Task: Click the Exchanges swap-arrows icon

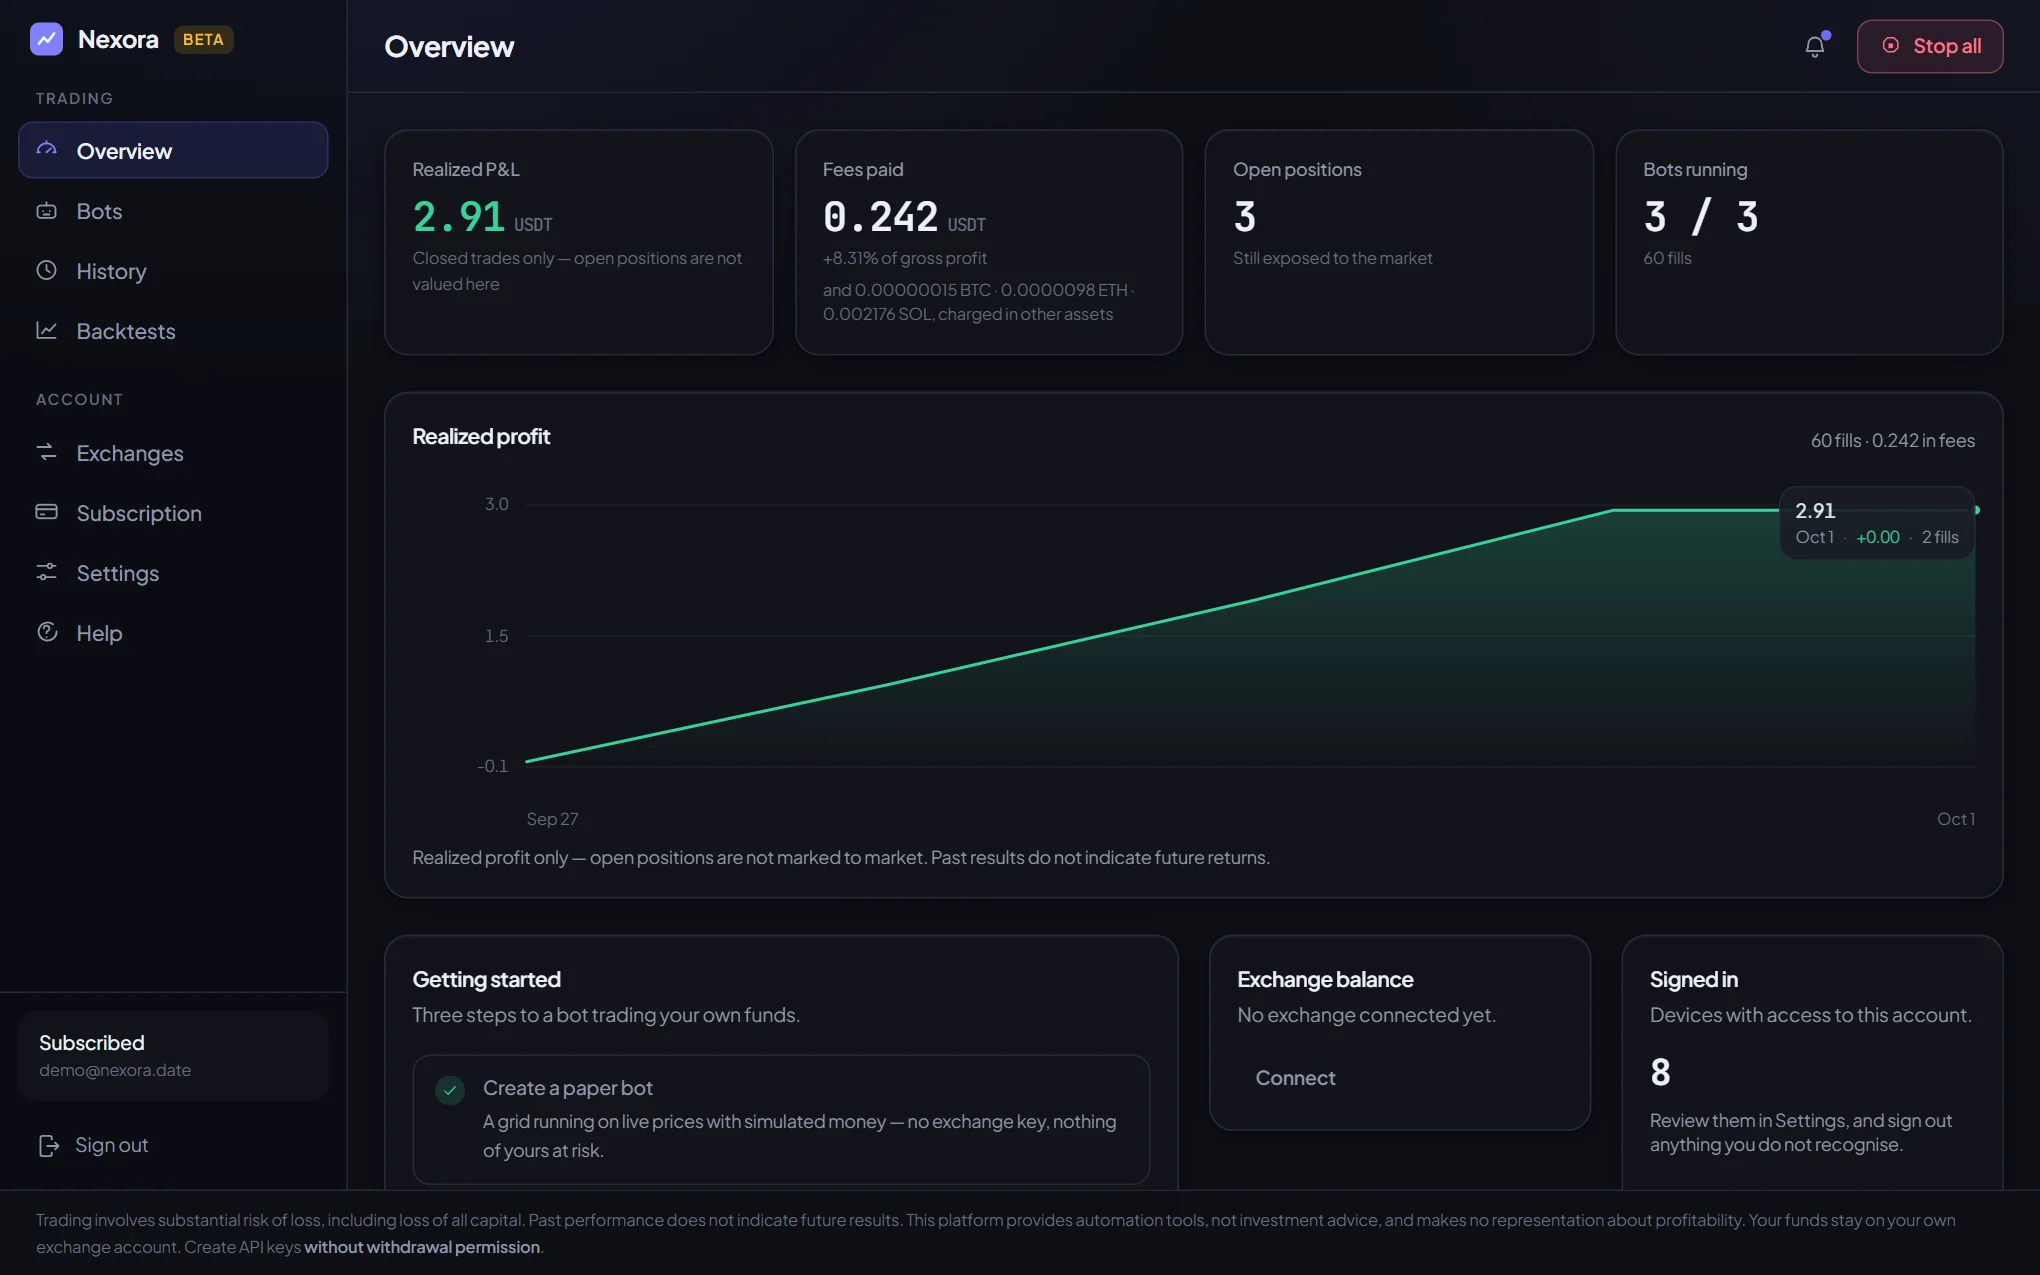Action: click(47, 452)
